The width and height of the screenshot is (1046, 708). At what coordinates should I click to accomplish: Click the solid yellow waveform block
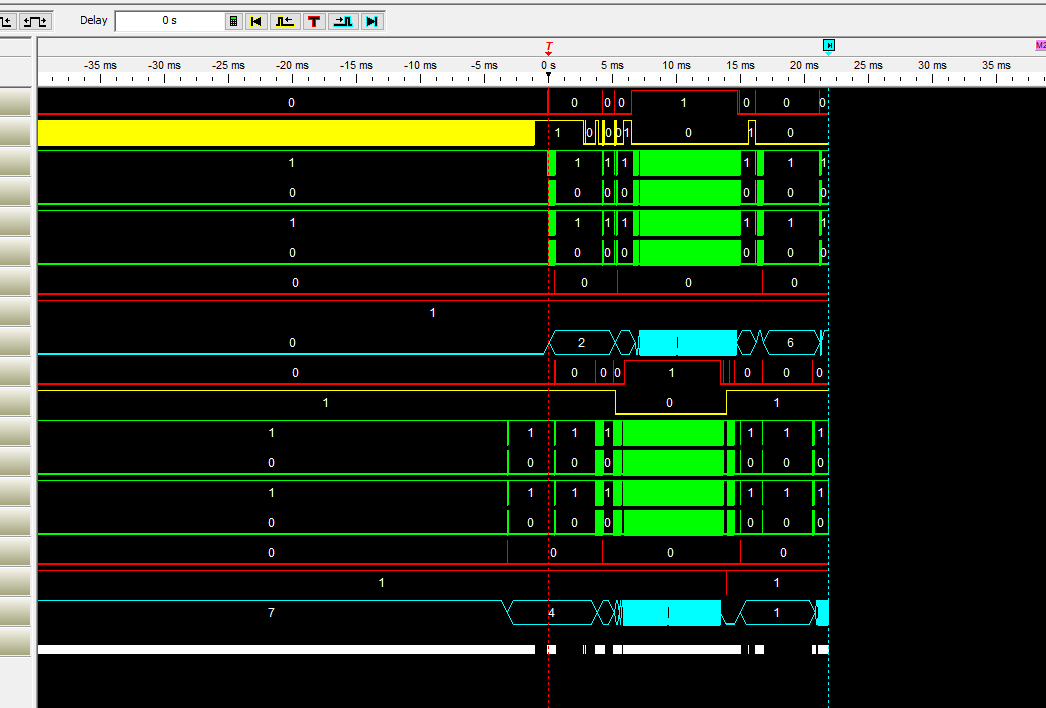[x=286, y=133]
